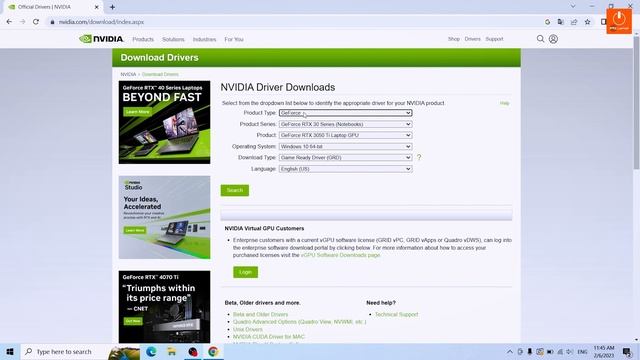Click the green Search button
The height and width of the screenshot is (360, 640).
click(235, 190)
